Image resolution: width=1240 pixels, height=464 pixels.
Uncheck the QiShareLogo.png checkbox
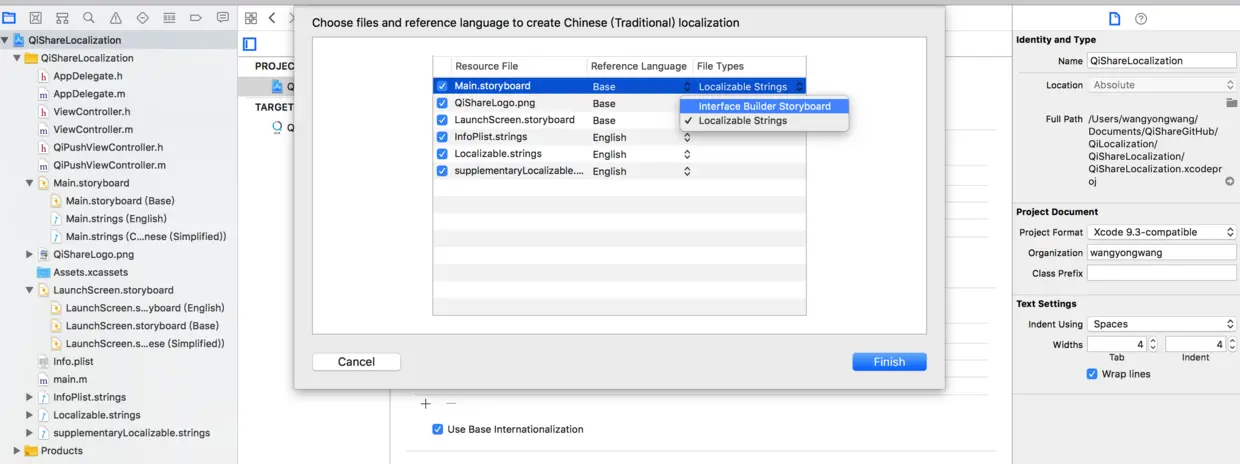(x=442, y=103)
